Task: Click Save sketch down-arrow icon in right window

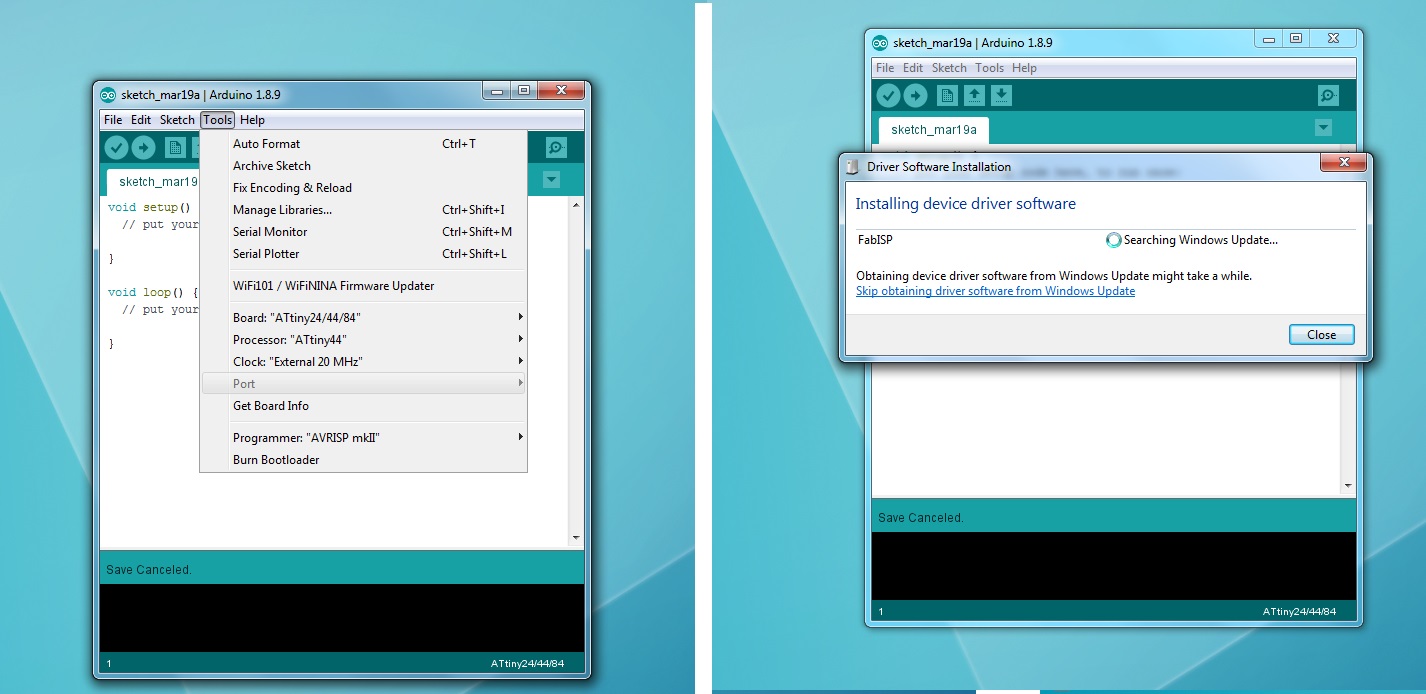Action: click(1001, 95)
